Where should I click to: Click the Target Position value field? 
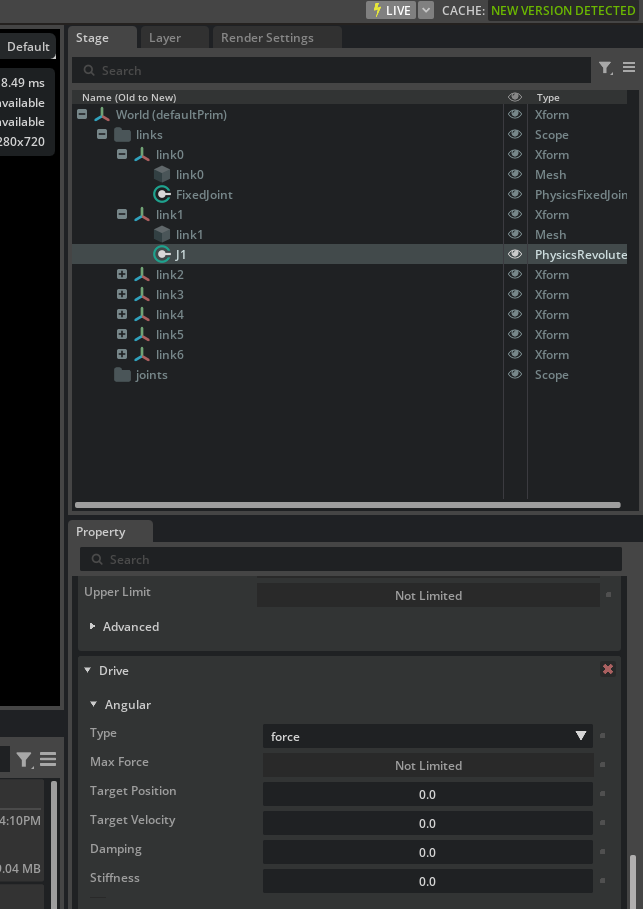coord(428,794)
